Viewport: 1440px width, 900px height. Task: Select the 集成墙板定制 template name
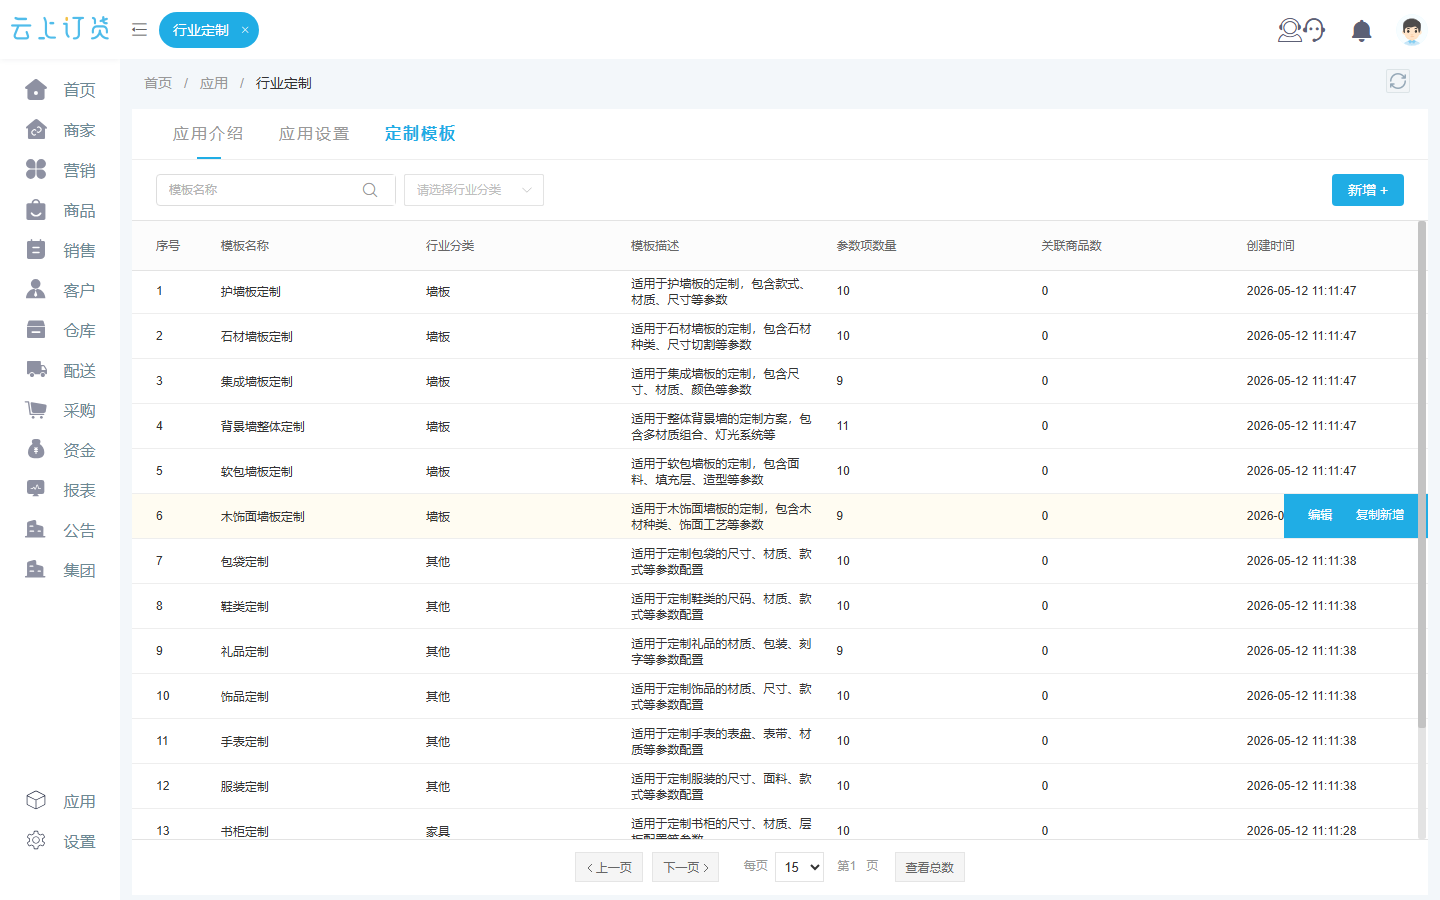click(x=257, y=382)
